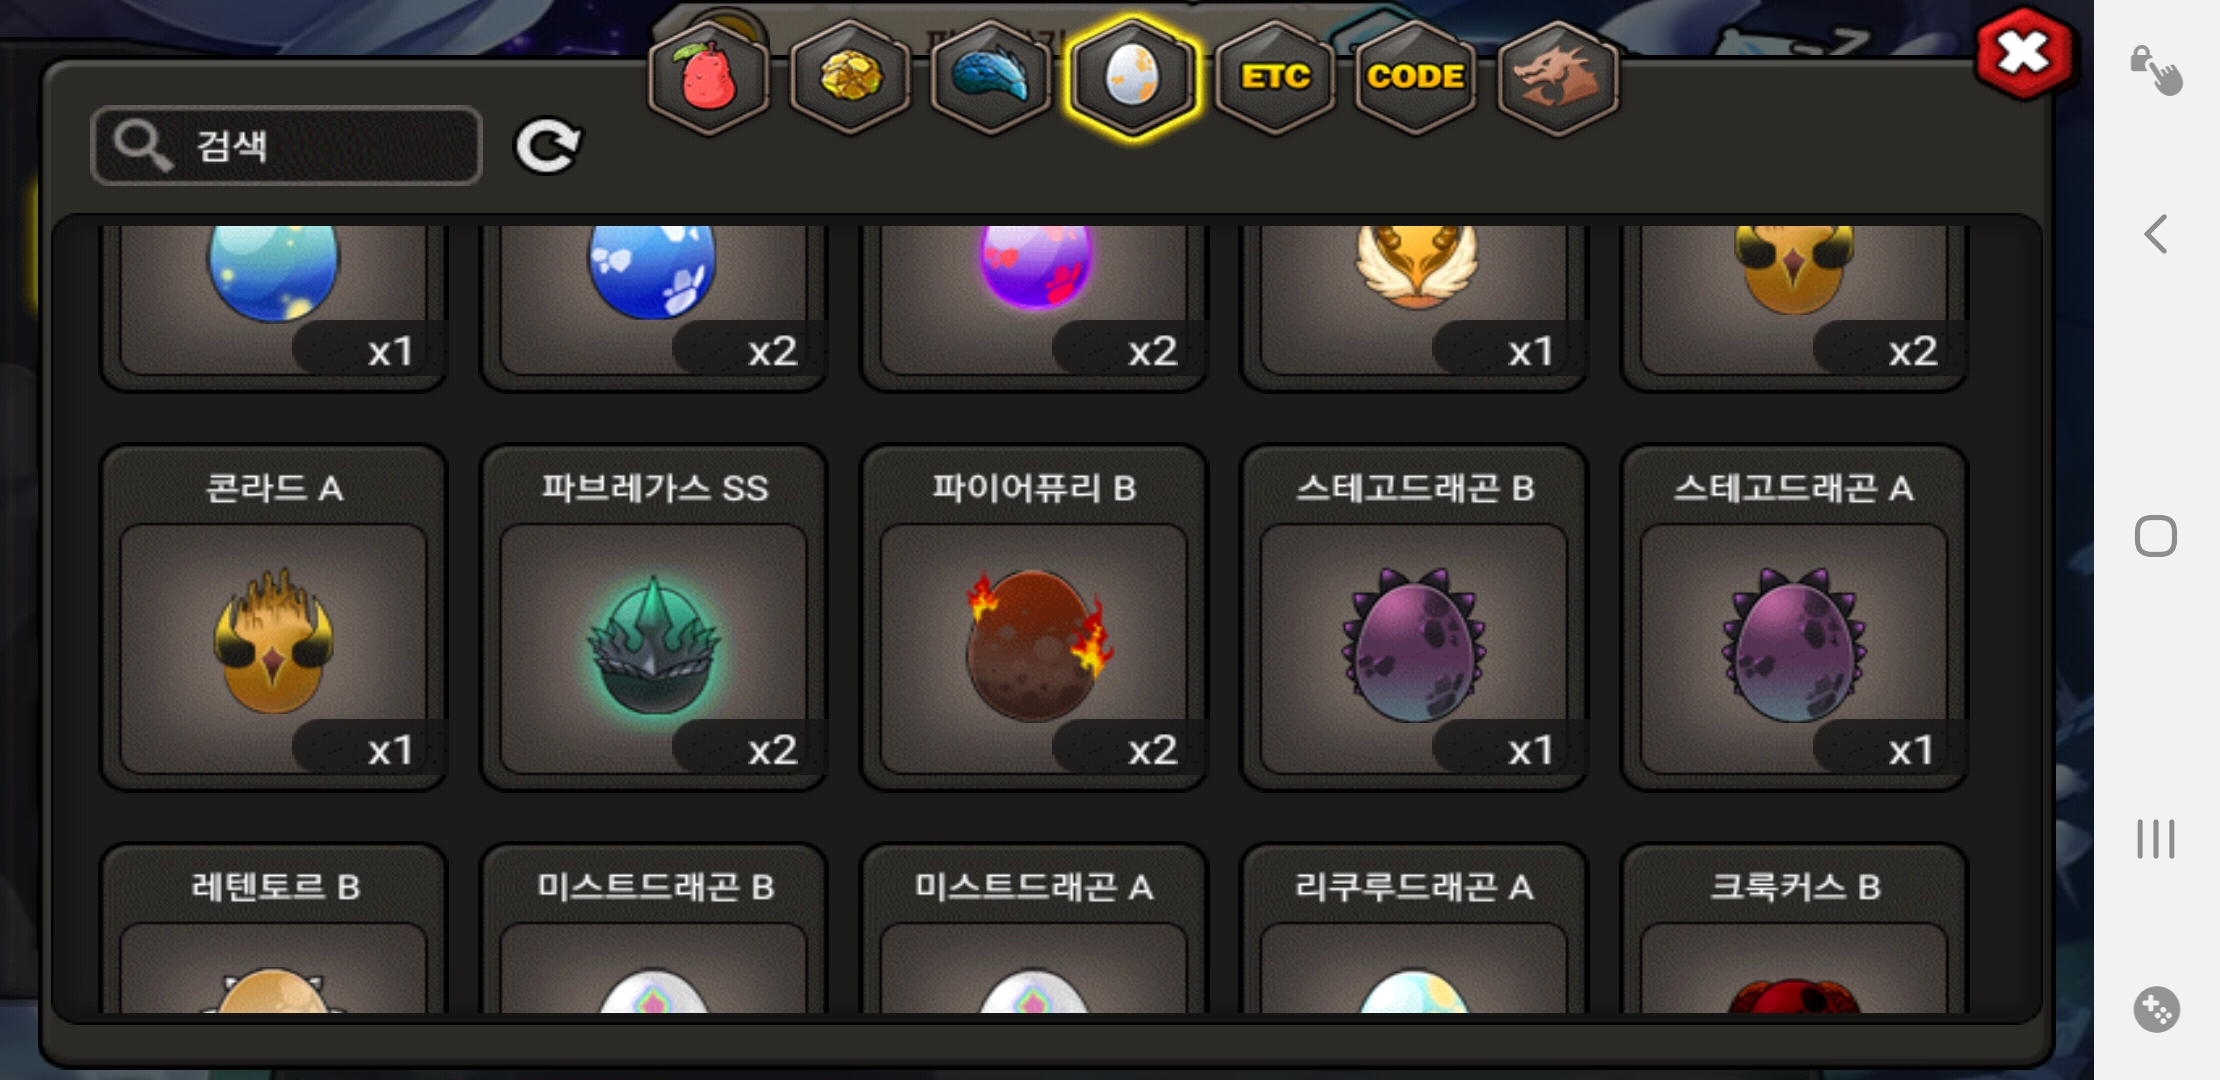Click the 검색 search input field
2220x1080 pixels.
287,146
